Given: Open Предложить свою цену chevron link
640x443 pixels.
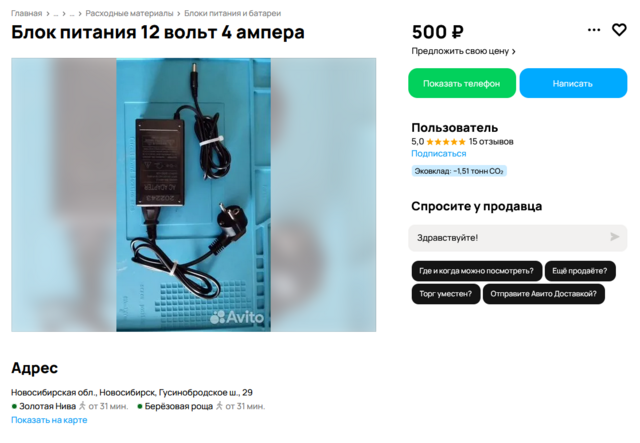Looking at the screenshot, I should click(x=463, y=51).
